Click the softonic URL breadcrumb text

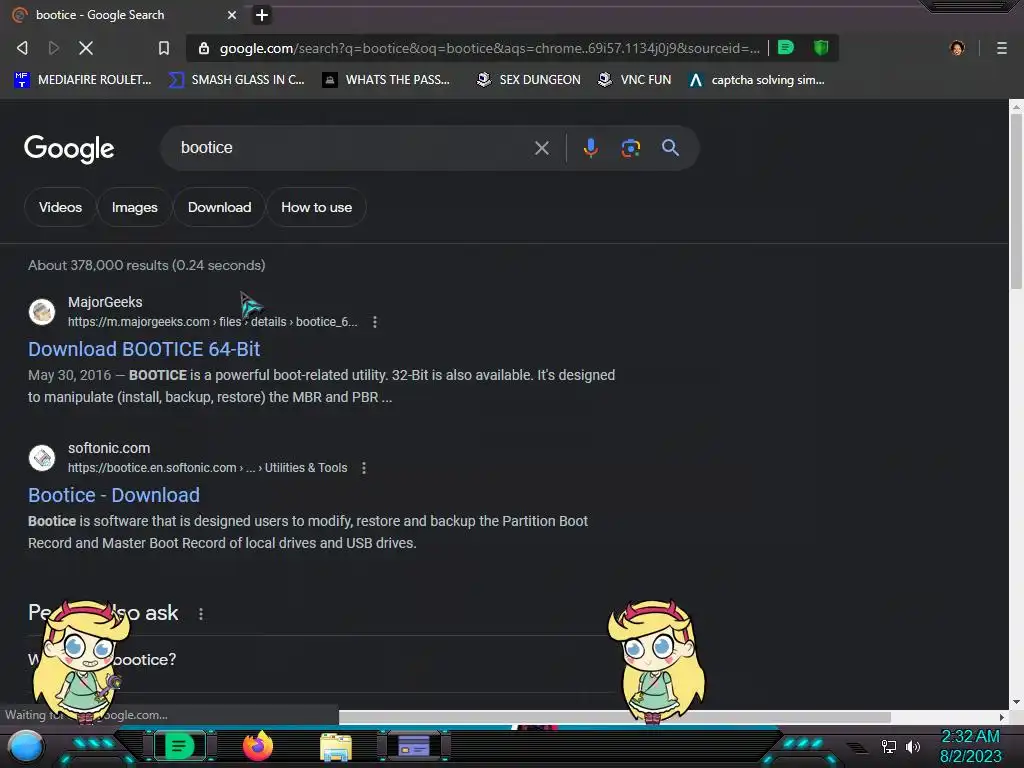coord(207,468)
